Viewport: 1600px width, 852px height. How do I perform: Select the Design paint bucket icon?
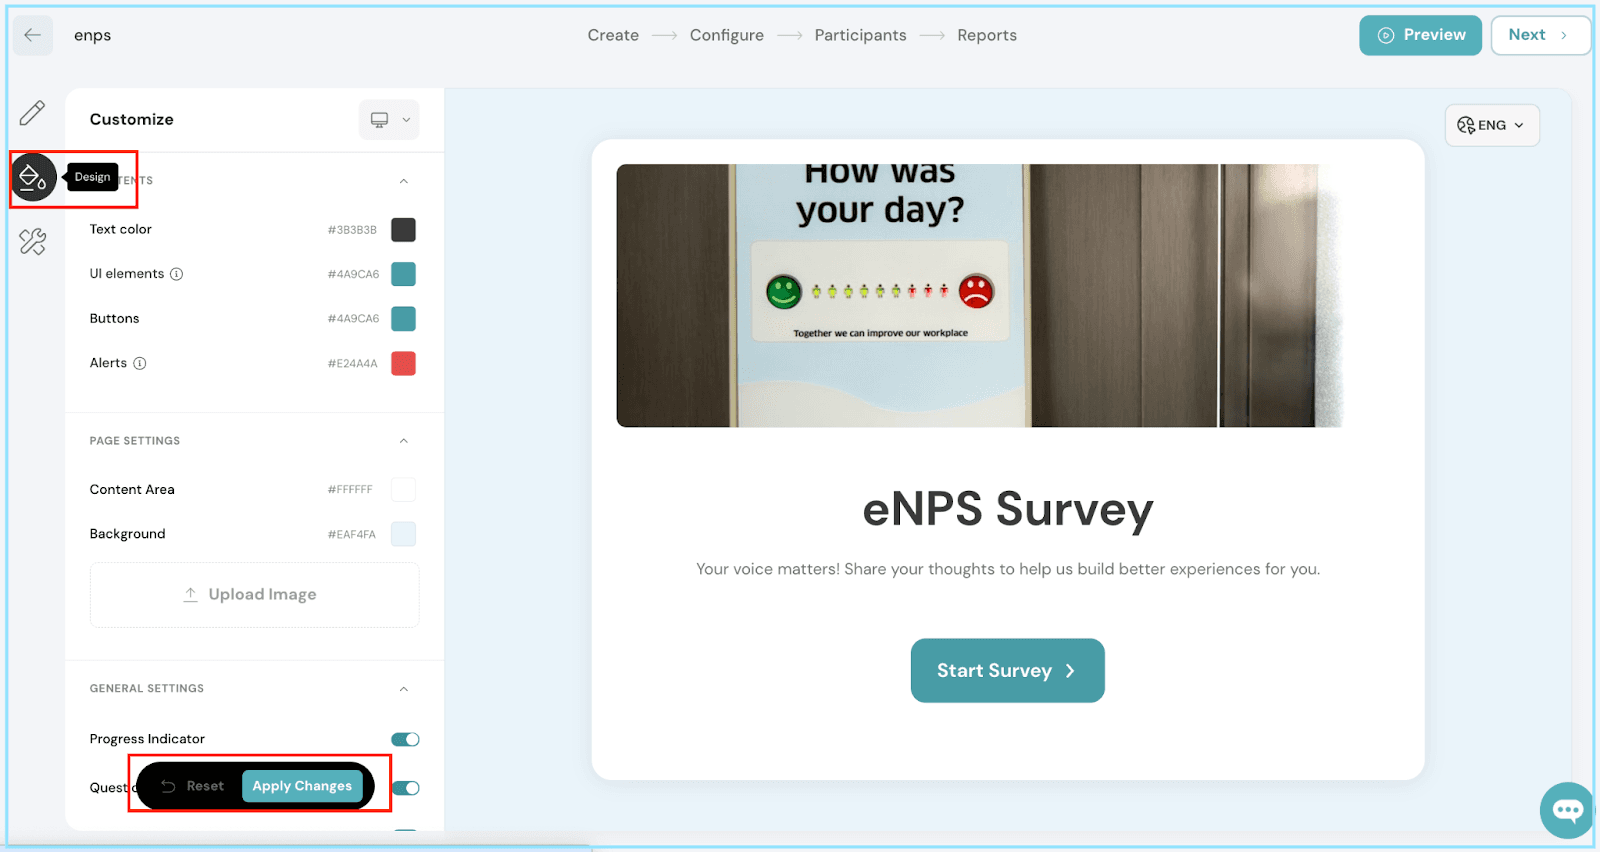click(x=33, y=178)
